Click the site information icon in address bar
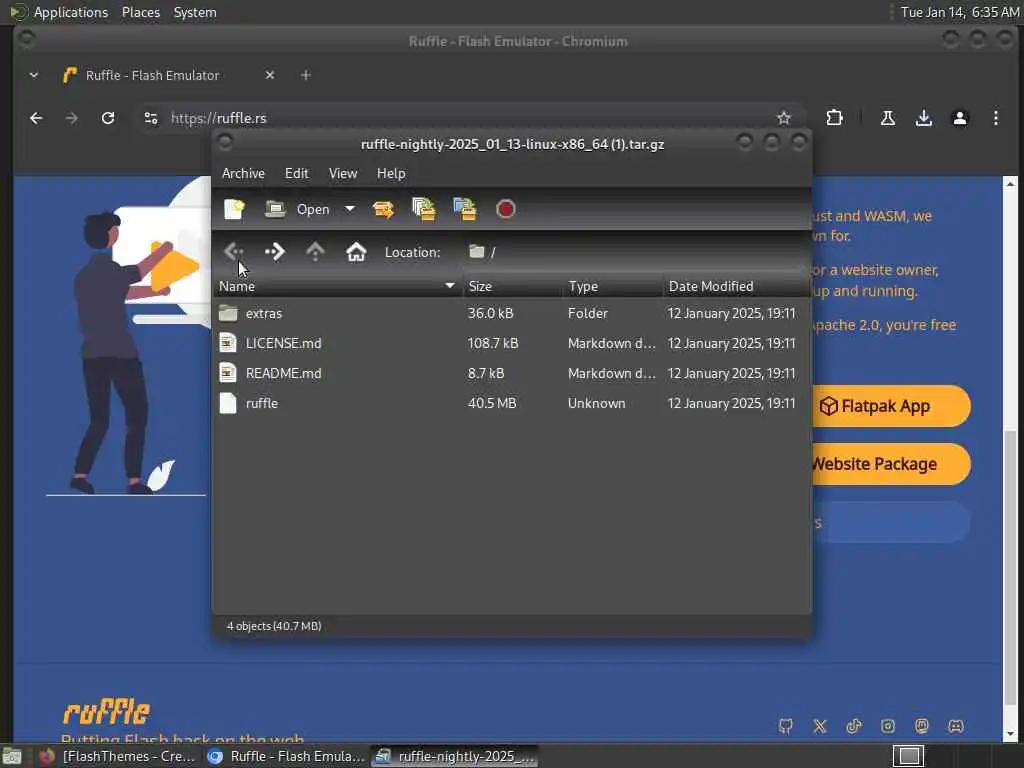 pos(151,118)
